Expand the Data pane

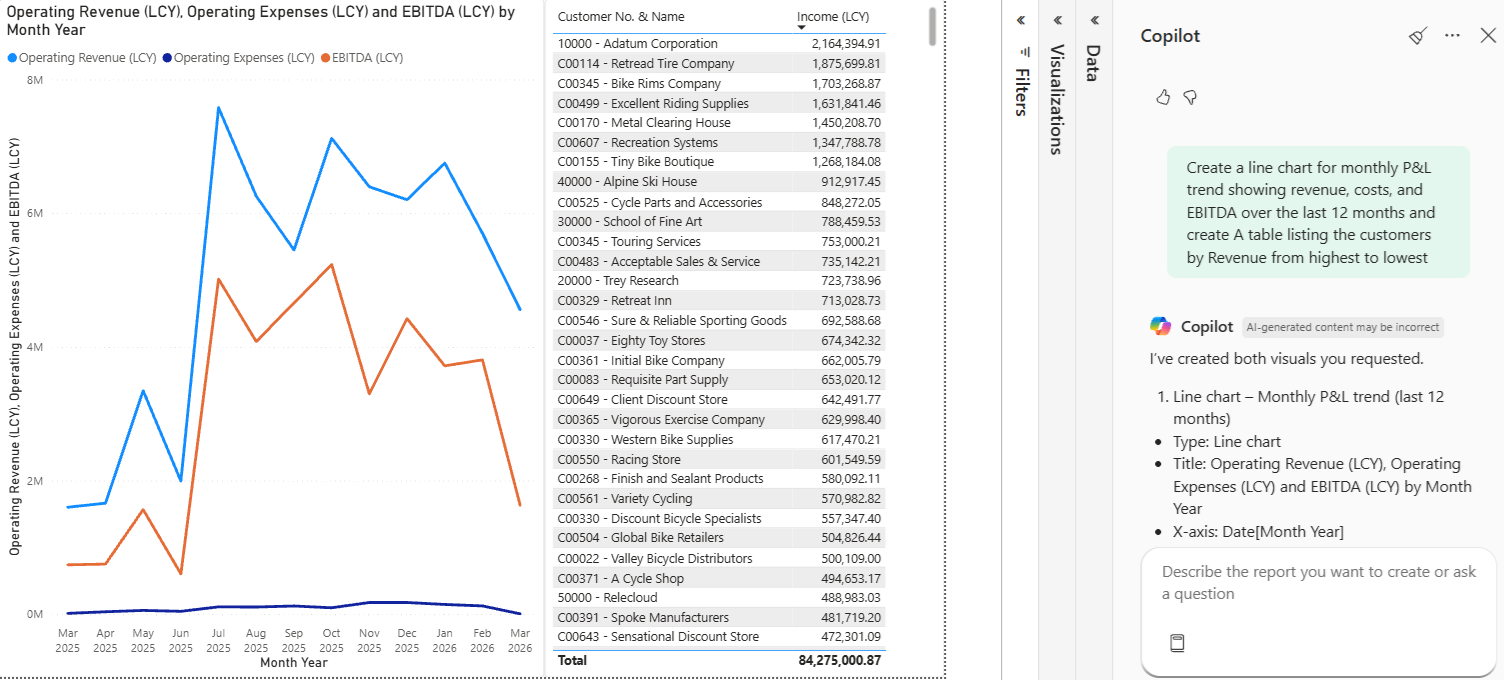pyautogui.click(x=1094, y=20)
